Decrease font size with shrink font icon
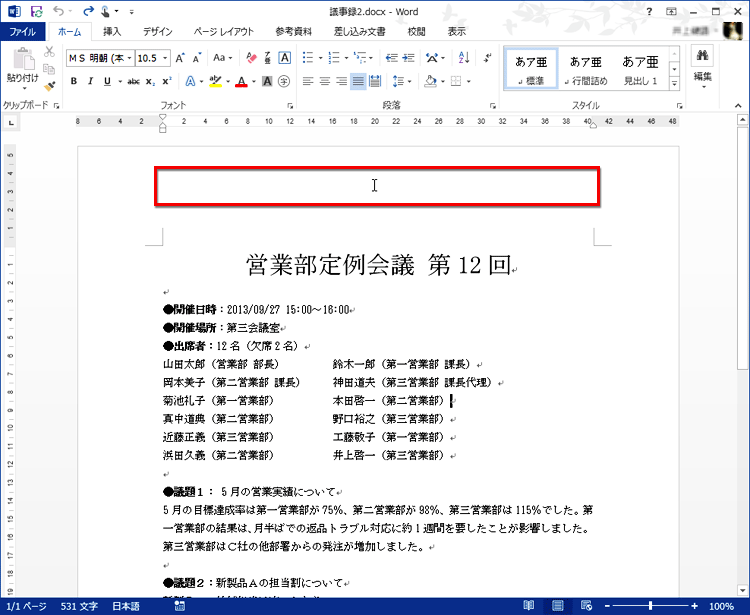This screenshot has width=750, height=615. pyautogui.click(x=197, y=58)
